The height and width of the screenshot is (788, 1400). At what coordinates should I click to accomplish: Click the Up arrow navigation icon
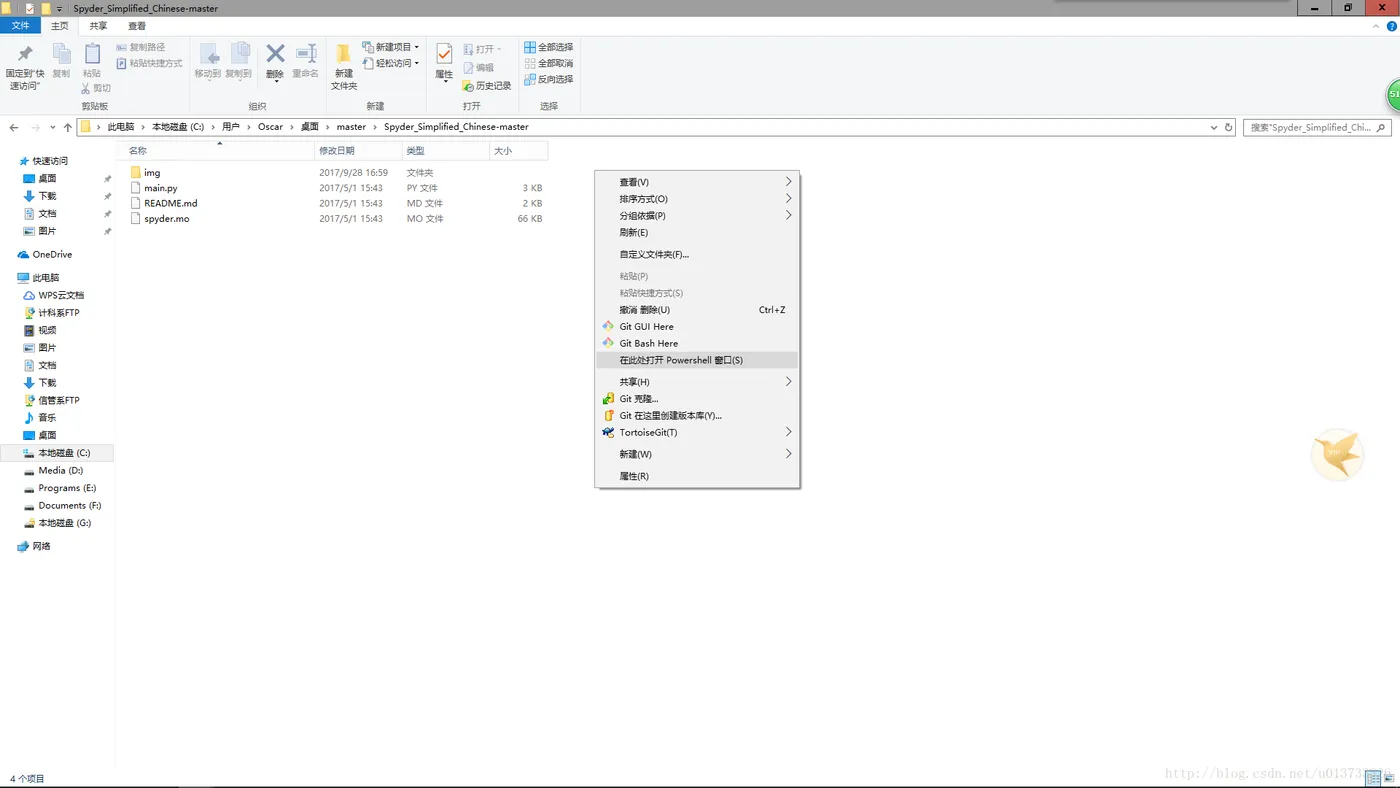(68, 127)
